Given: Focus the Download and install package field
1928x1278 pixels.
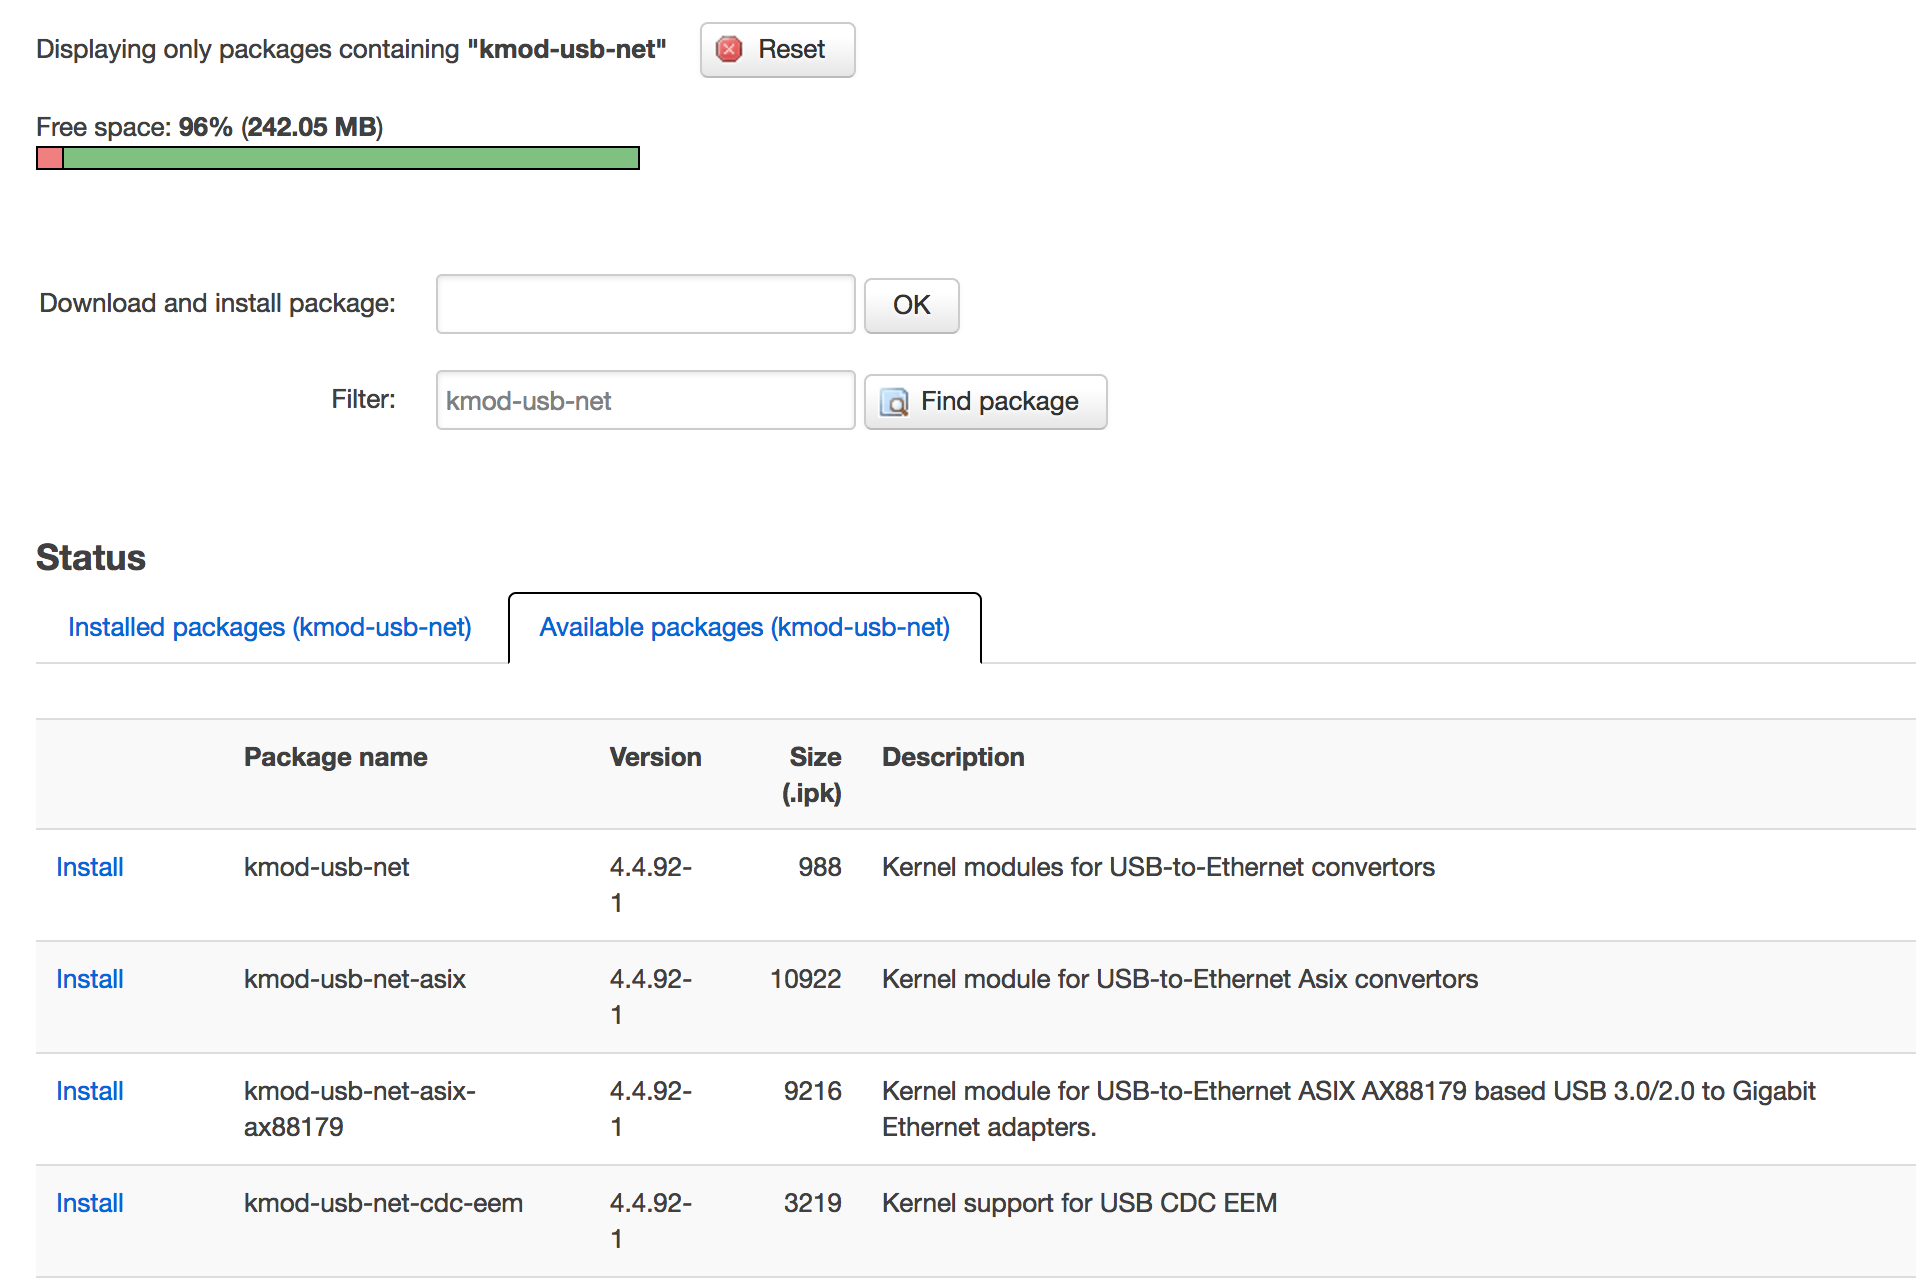Looking at the screenshot, I should (645, 304).
